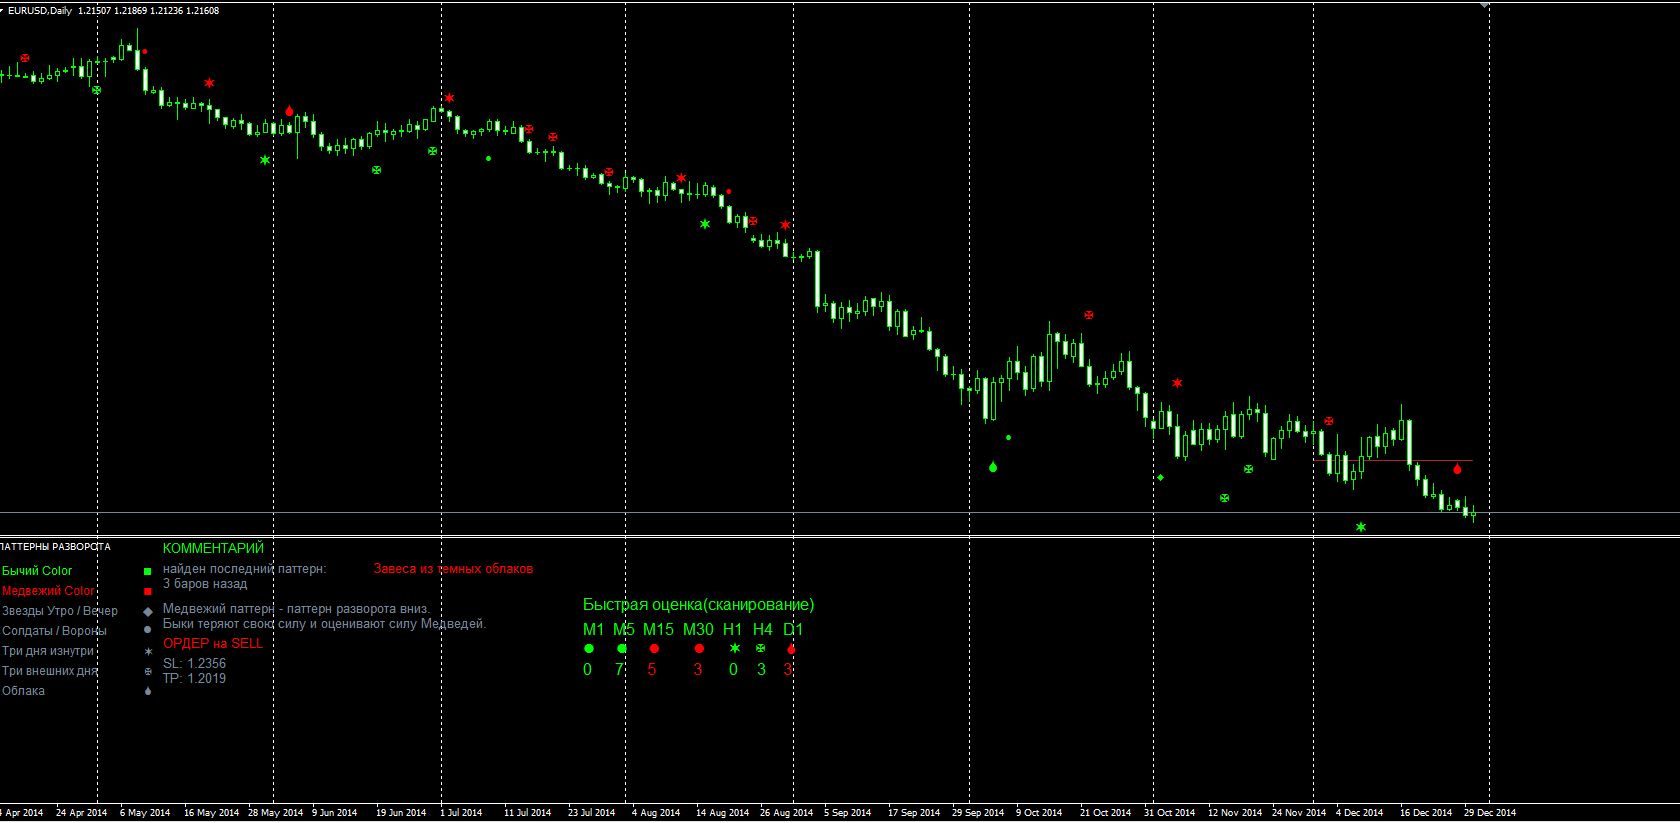Click the 'ОРДЕР на SELL' text
1680x823 pixels.
click(x=213, y=643)
